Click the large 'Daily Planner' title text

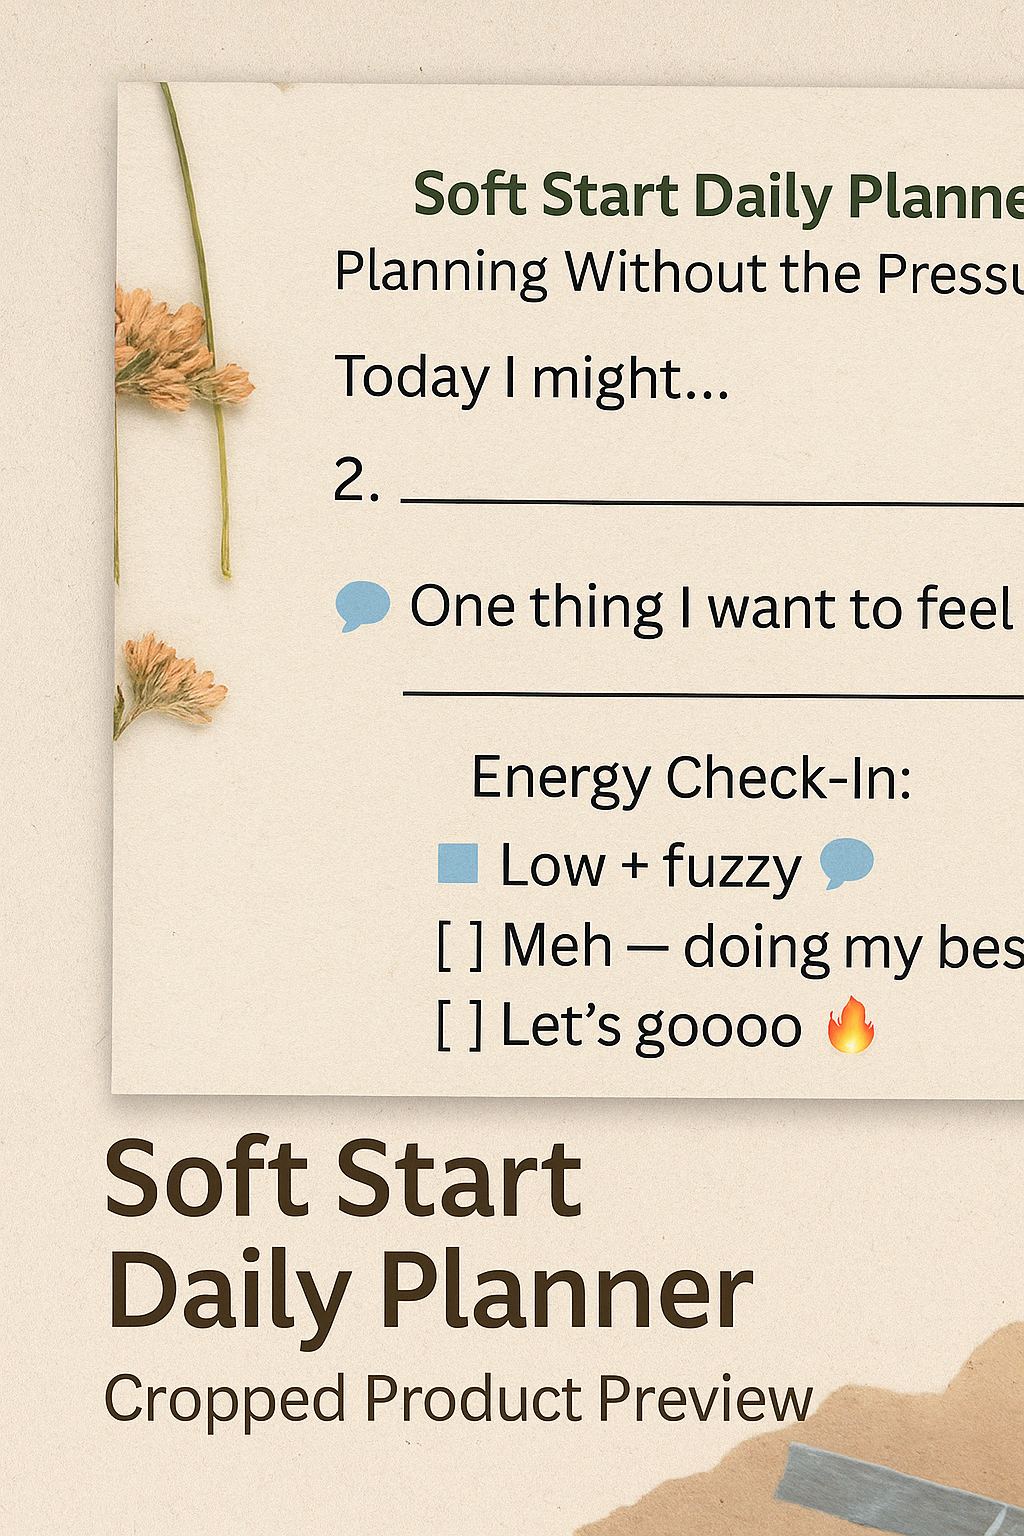point(429,1293)
